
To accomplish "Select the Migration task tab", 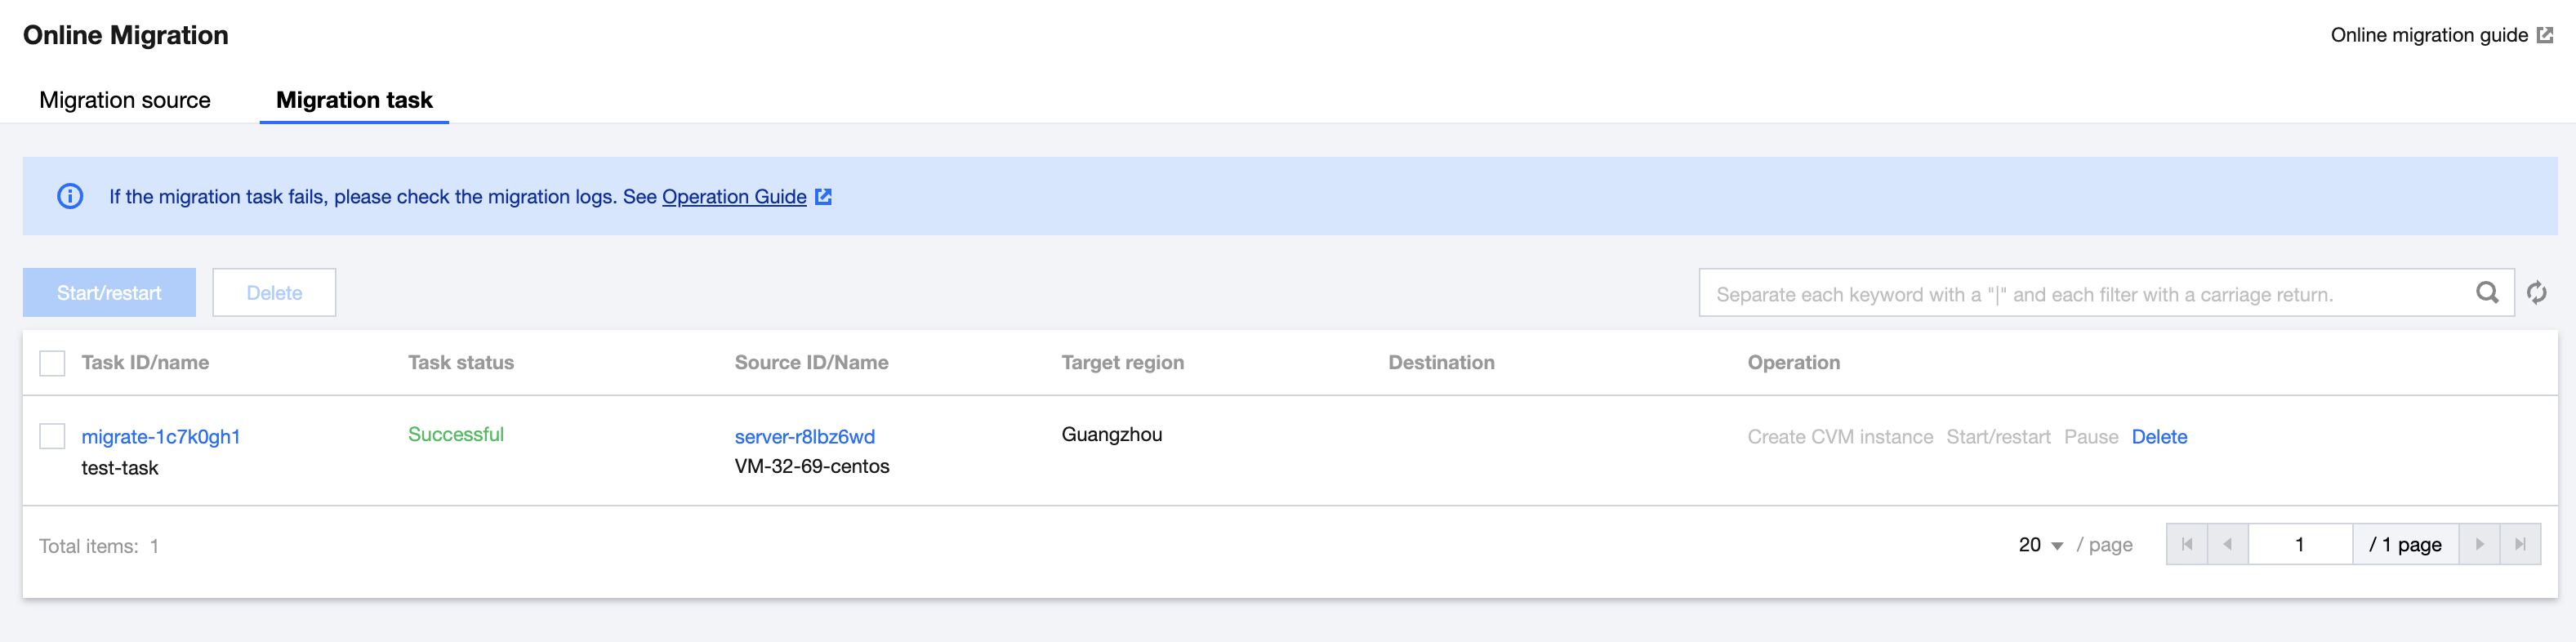I will coord(354,100).
